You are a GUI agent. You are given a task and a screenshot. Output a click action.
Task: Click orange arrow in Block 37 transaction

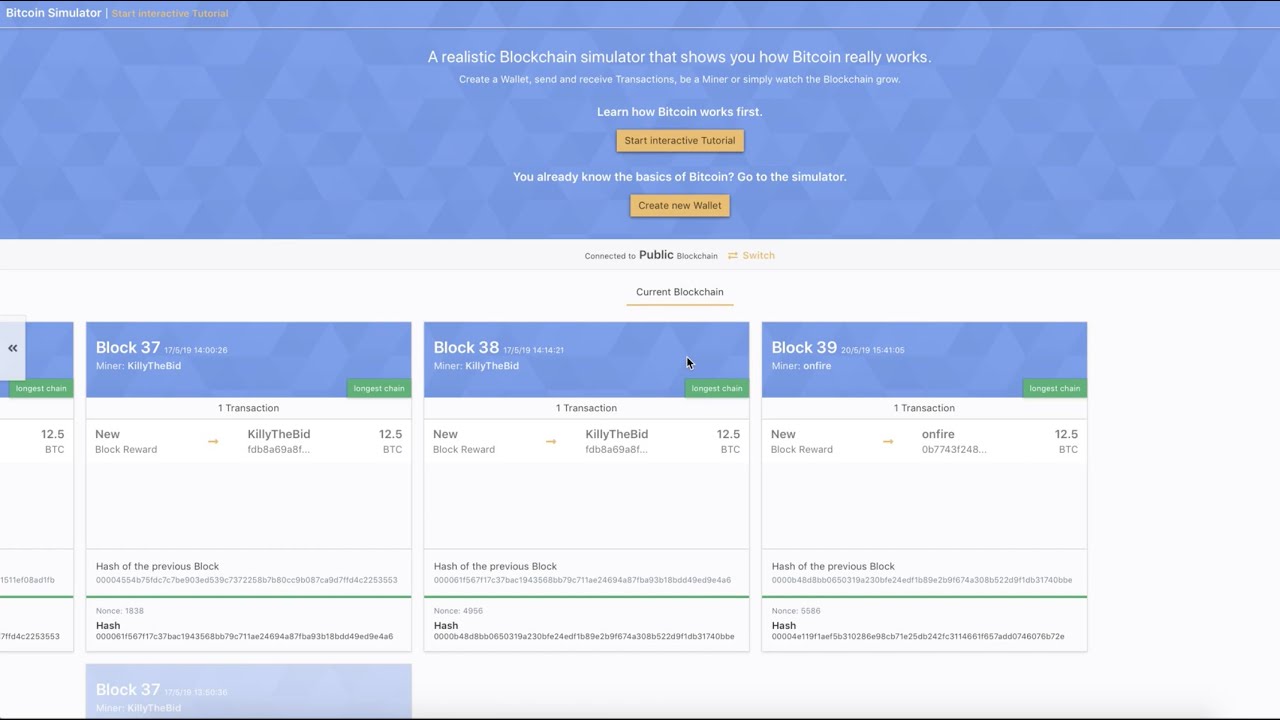(x=213, y=441)
